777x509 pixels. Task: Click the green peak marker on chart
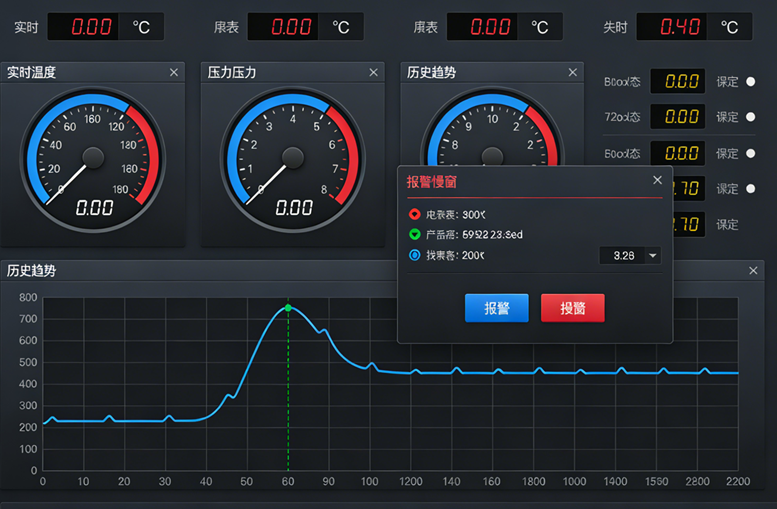tap(288, 308)
